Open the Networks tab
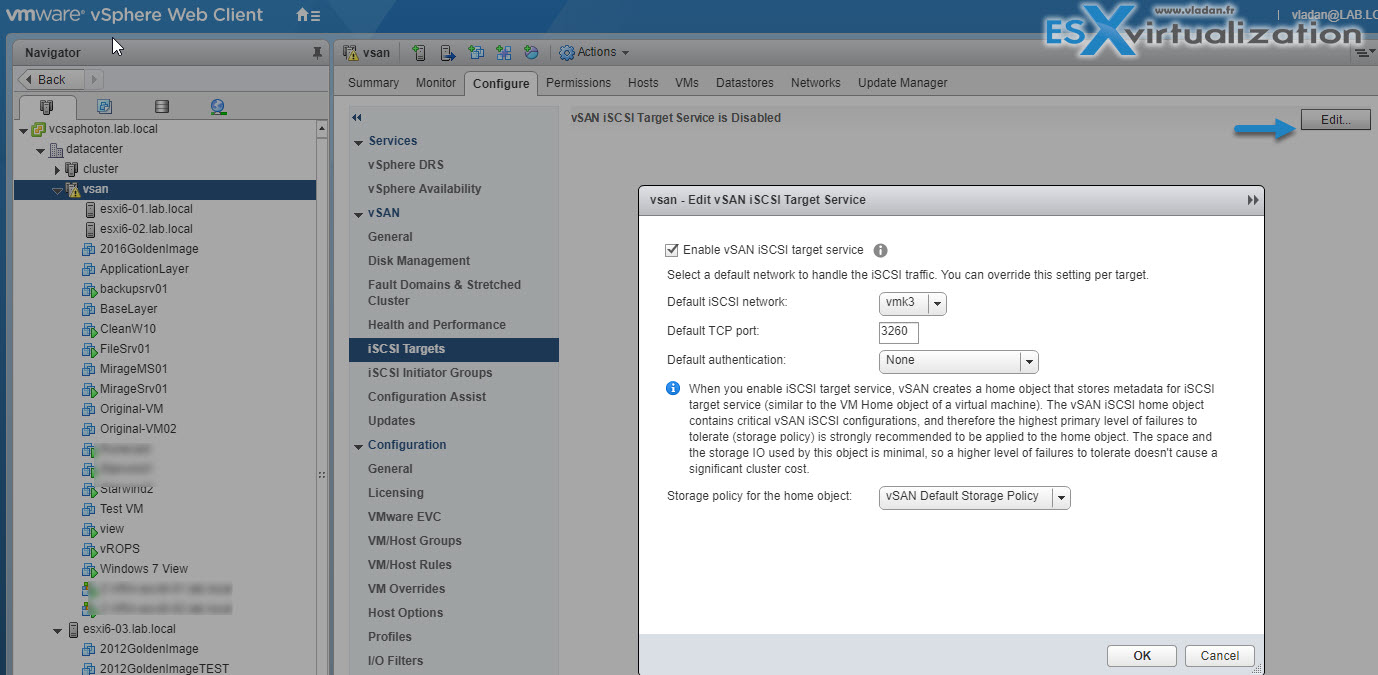Image resolution: width=1378 pixels, height=675 pixels. (816, 83)
